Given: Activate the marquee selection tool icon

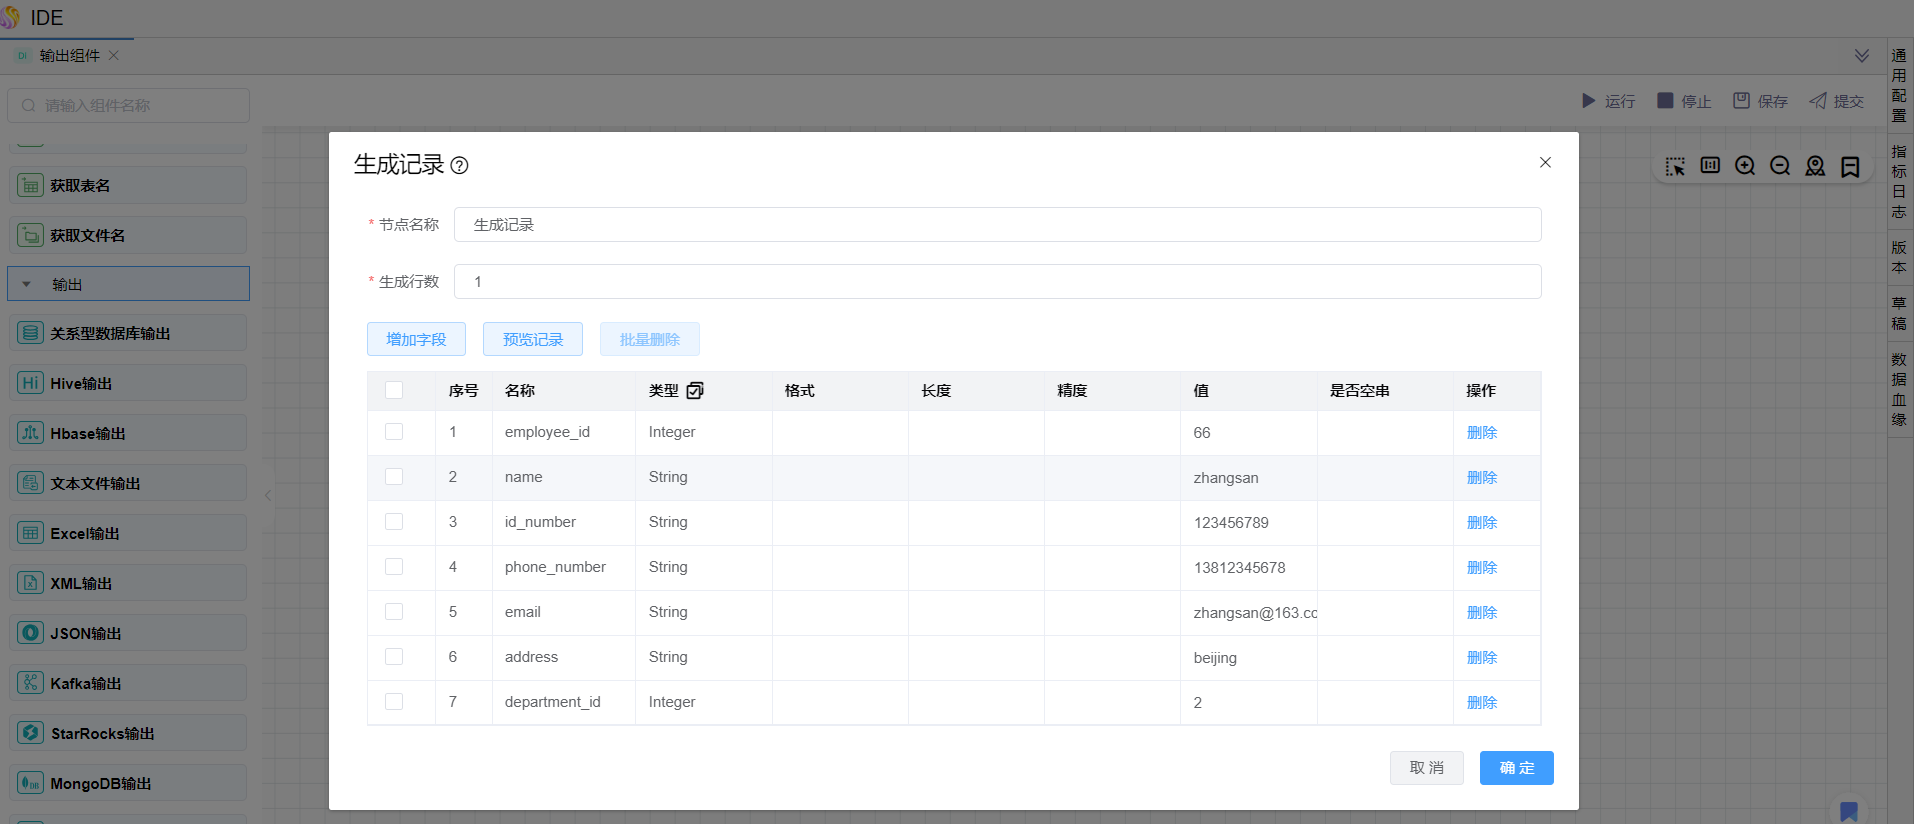Looking at the screenshot, I should (1675, 166).
